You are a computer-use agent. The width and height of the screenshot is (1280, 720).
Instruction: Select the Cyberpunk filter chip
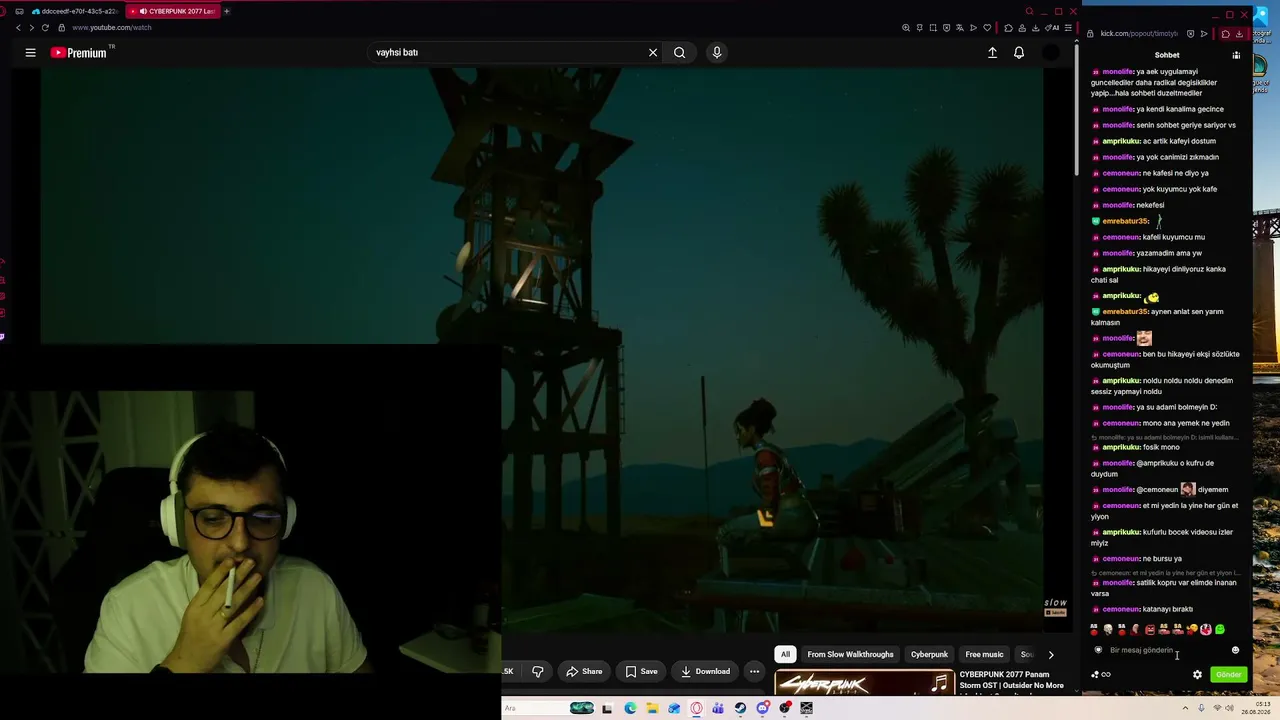point(929,655)
